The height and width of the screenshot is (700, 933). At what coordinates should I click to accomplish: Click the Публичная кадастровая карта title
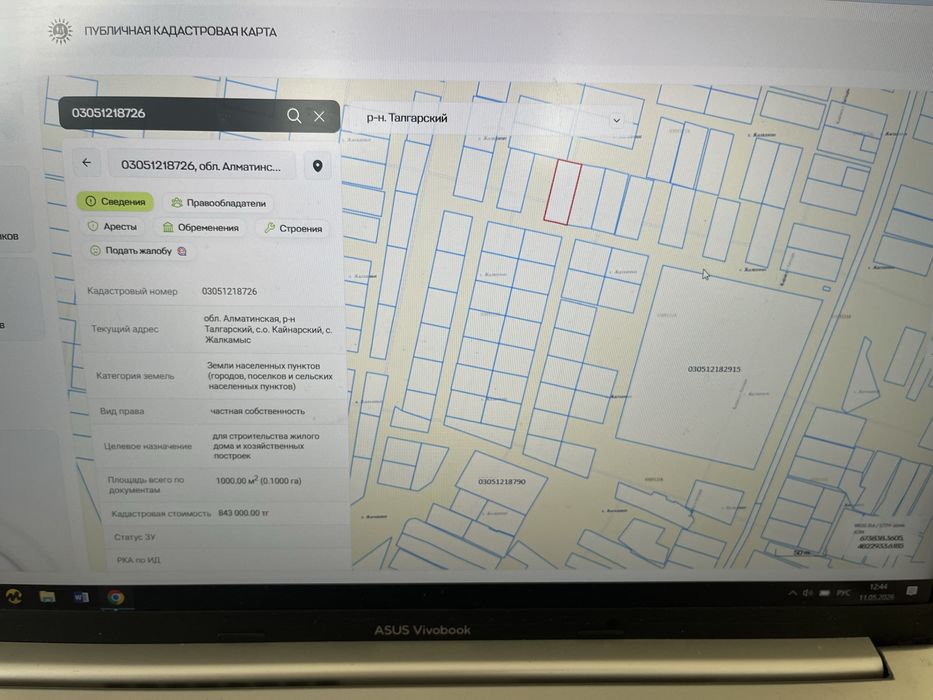point(180,31)
